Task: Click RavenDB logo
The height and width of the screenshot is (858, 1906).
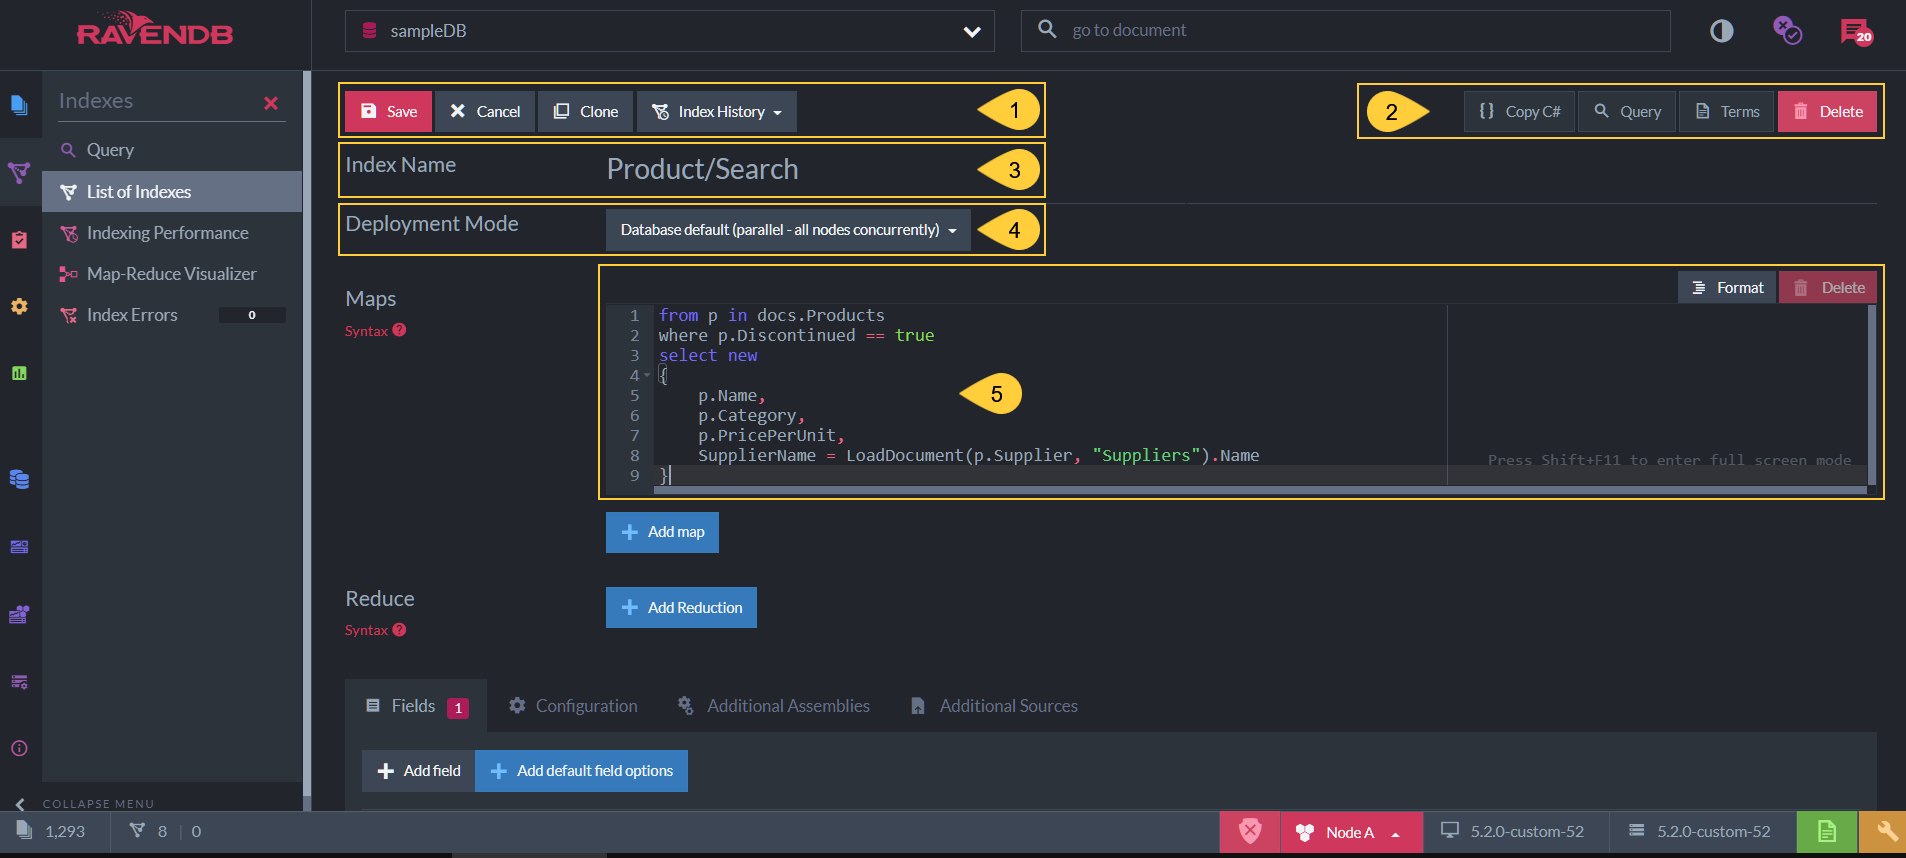Action: [x=155, y=30]
